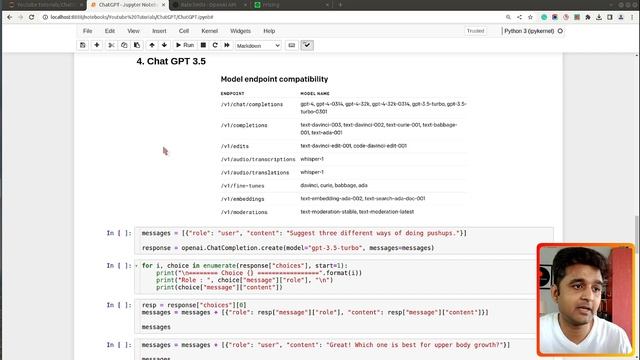
Task: Reload the browser page
Action: pos(31,17)
